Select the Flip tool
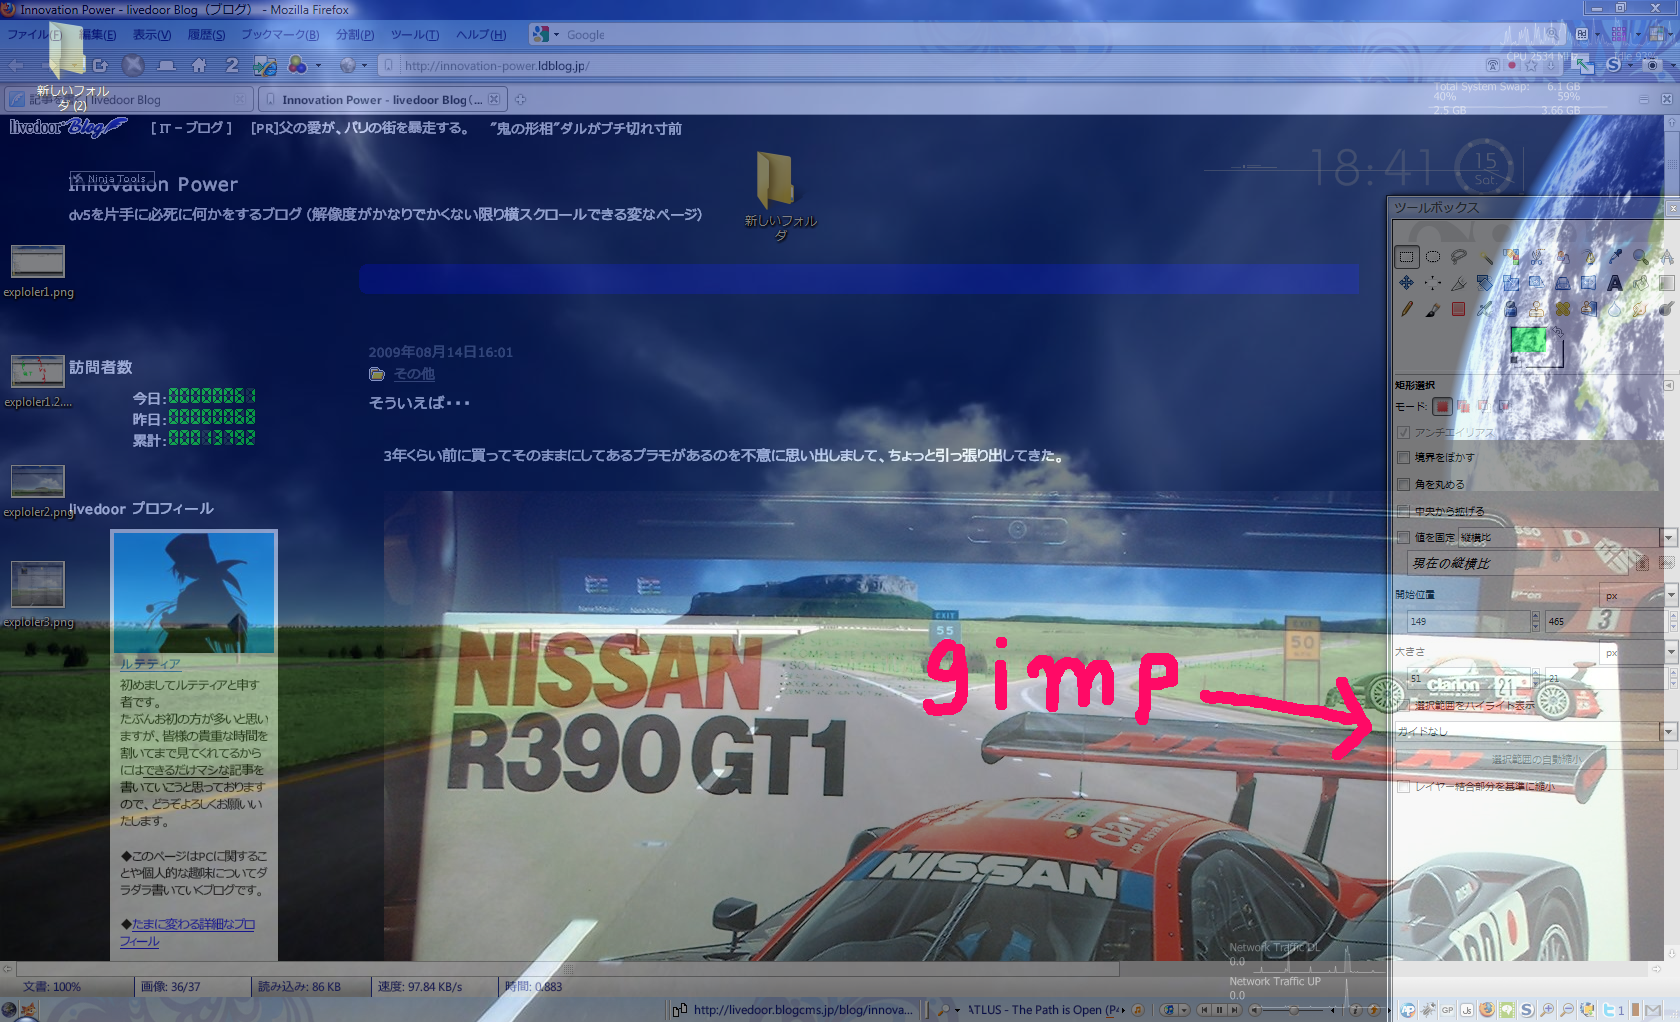Screen dimensions: 1680x1022 coord(1589,283)
